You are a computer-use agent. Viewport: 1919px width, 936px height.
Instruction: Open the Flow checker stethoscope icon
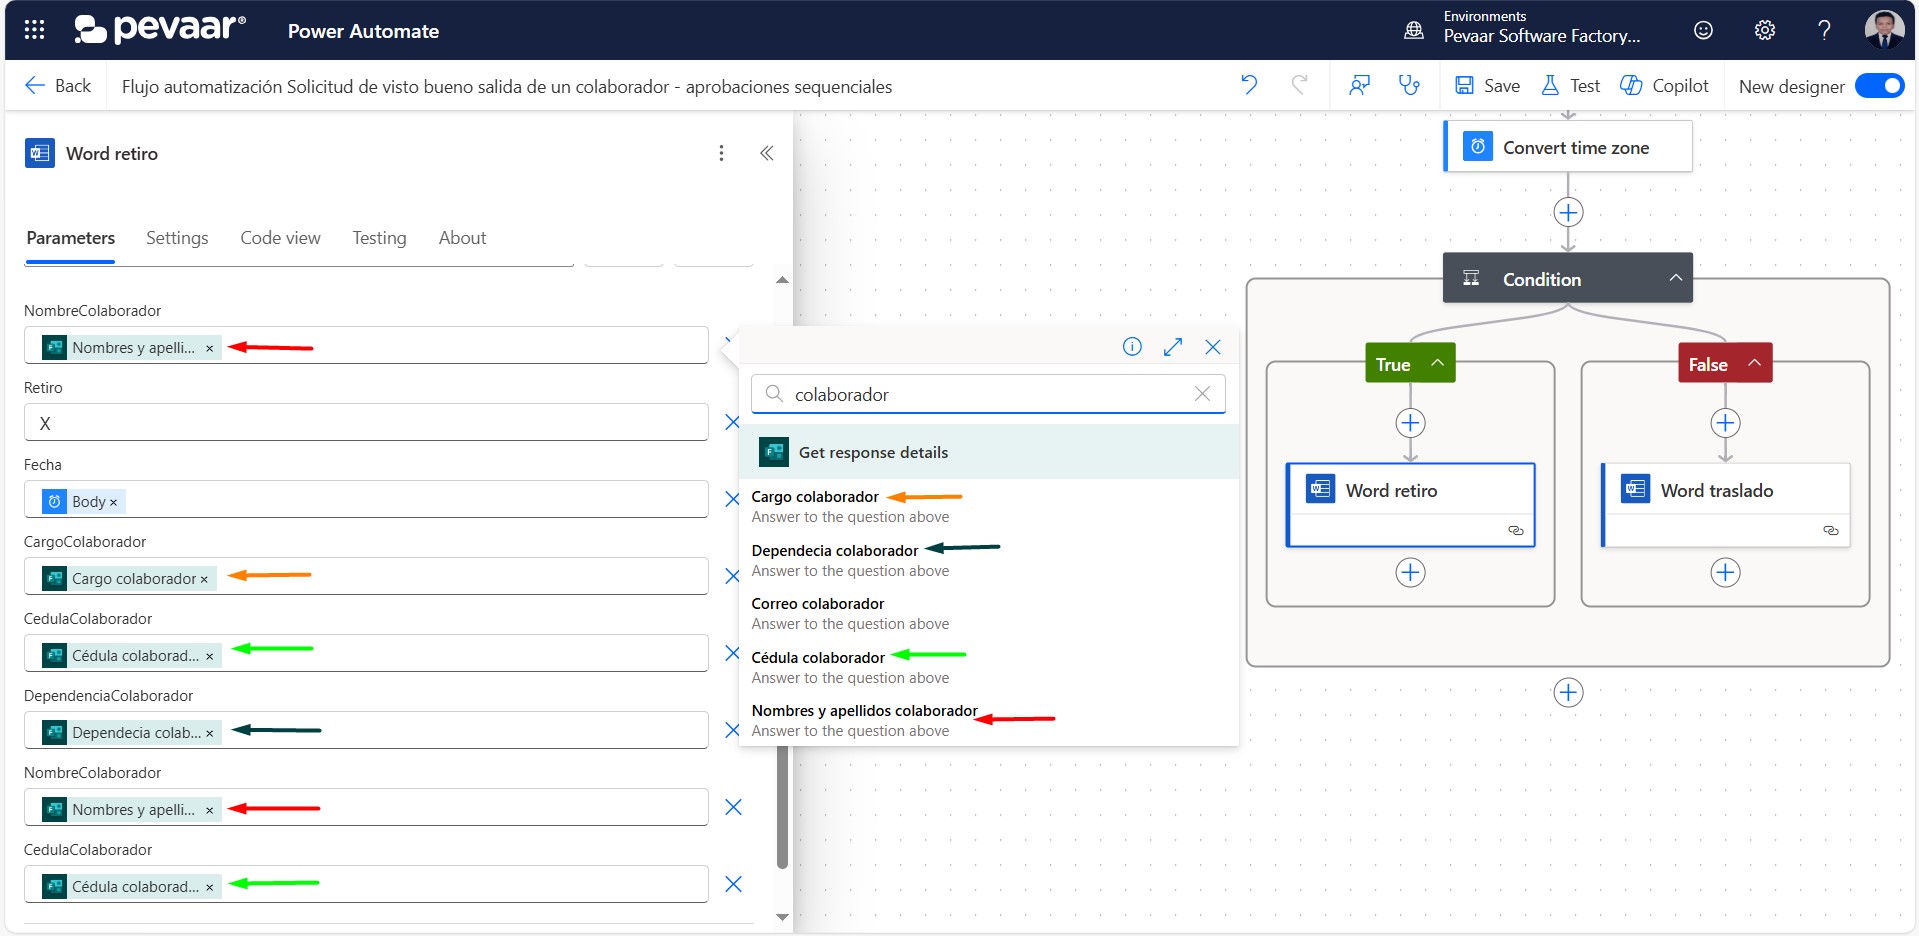coord(1409,85)
